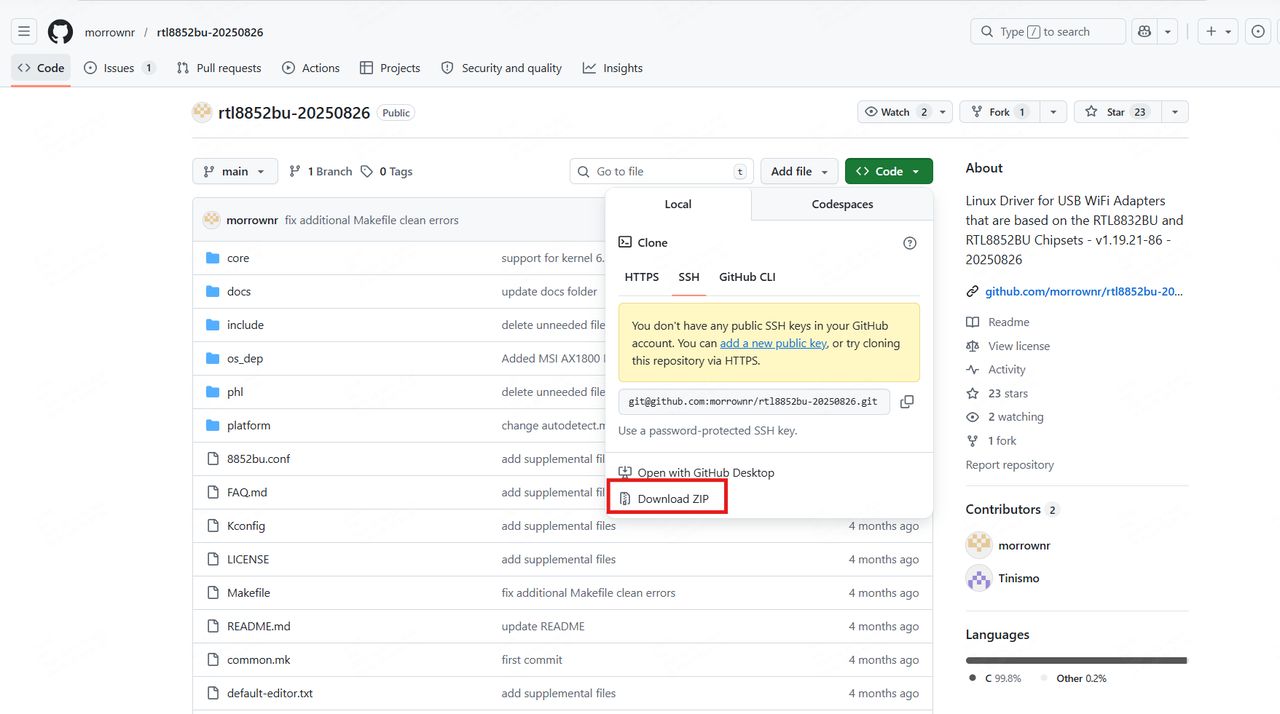Click the 8852bu.conf file icon

(212, 459)
